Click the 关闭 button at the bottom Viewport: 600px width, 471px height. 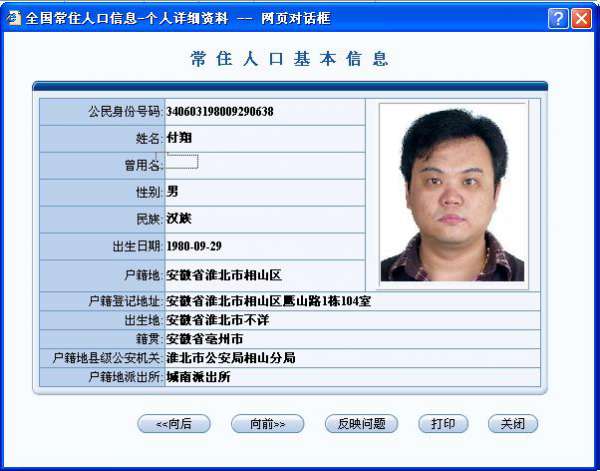pos(513,424)
